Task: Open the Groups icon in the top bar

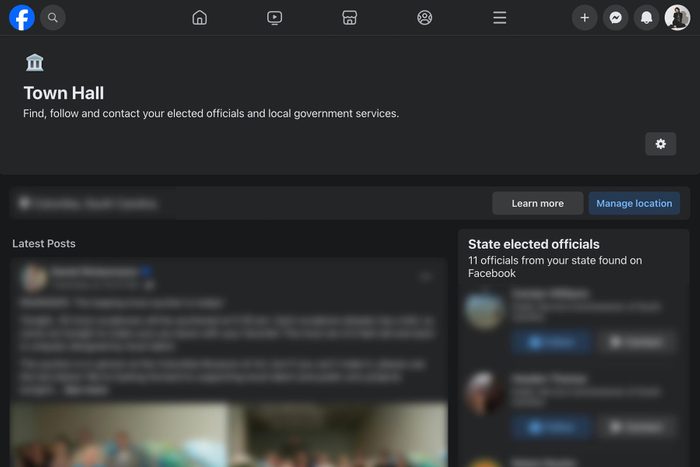Action: pyautogui.click(x=424, y=18)
